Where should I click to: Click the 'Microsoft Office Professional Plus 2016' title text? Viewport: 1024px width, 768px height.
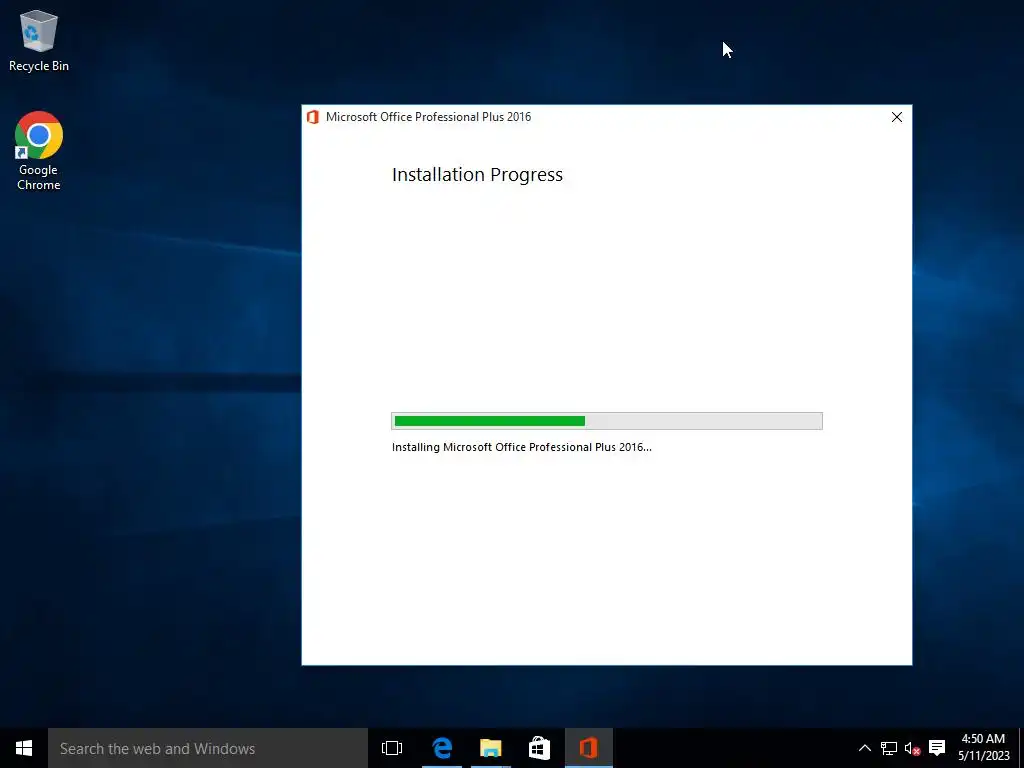pyautogui.click(x=428, y=117)
